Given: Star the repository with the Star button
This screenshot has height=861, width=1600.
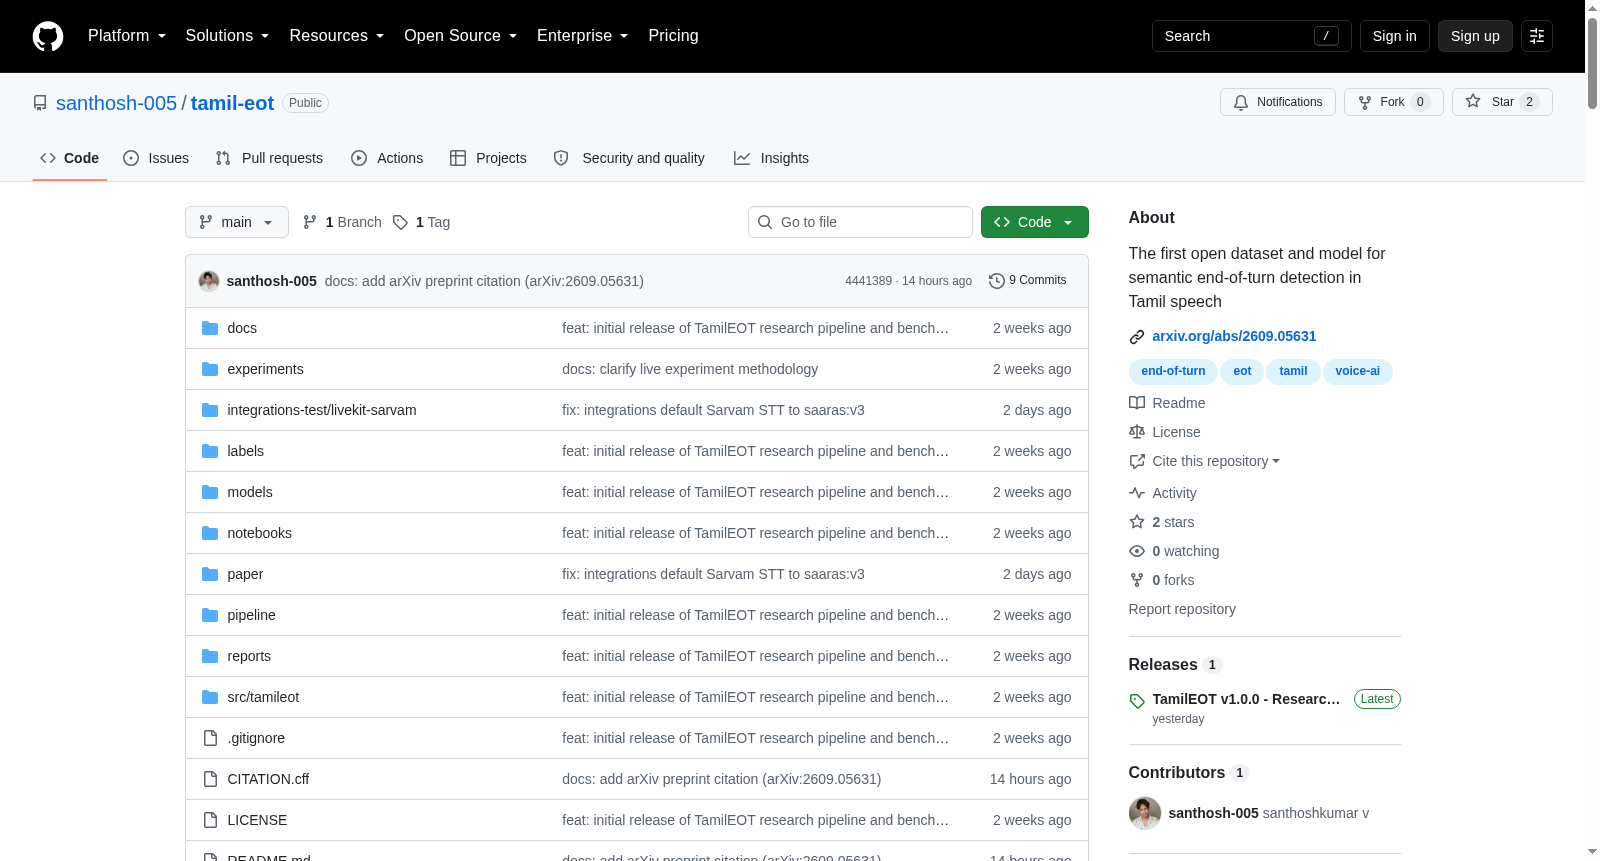Looking at the screenshot, I should (1502, 102).
